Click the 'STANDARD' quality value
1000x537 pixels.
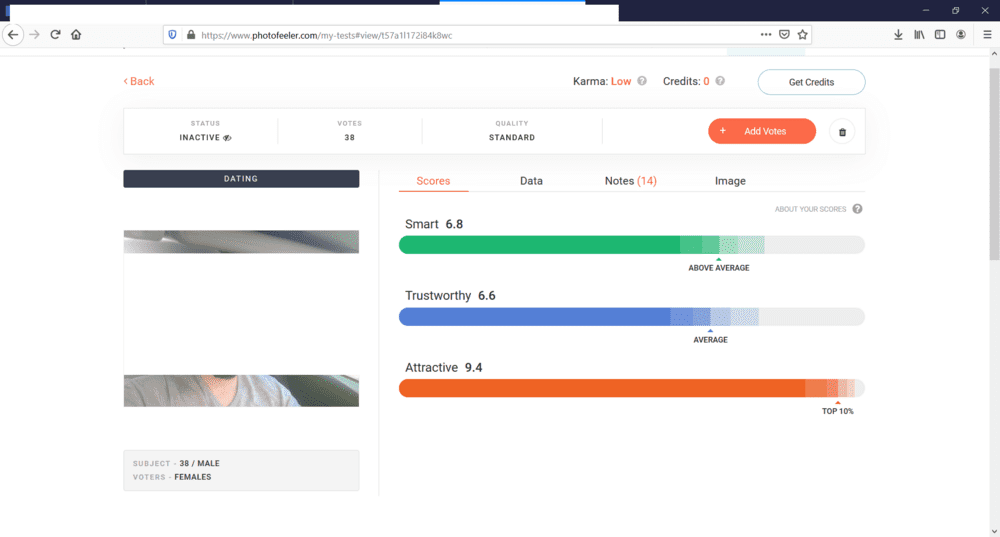(x=512, y=138)
